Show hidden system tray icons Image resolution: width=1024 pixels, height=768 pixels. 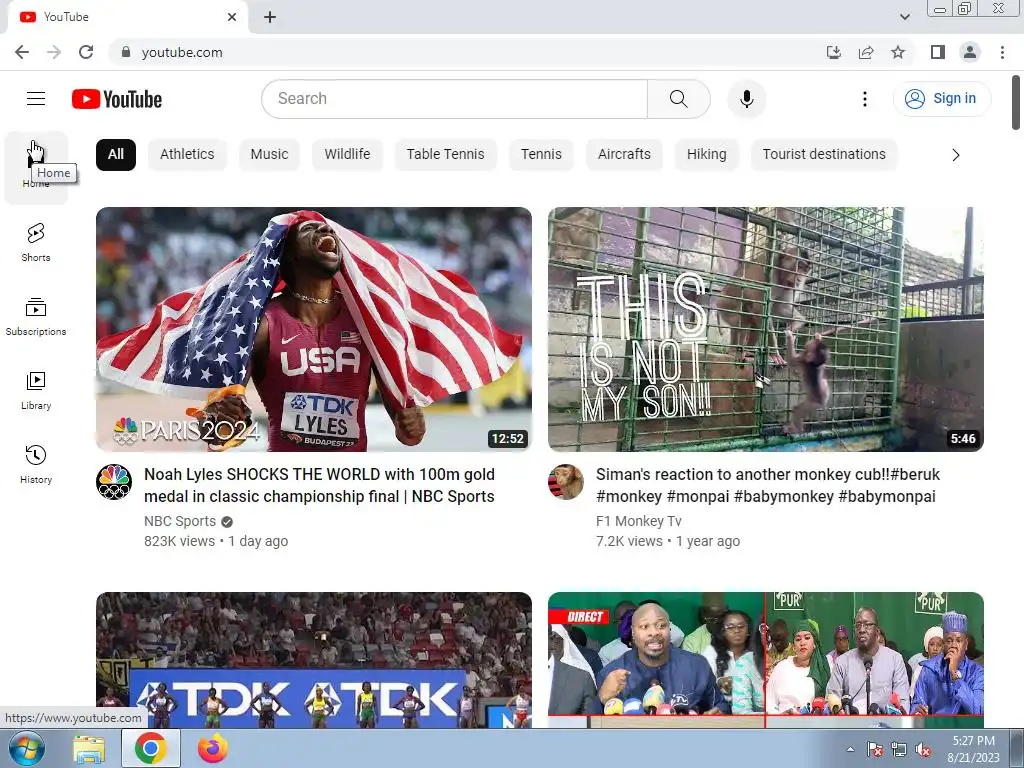850,749
